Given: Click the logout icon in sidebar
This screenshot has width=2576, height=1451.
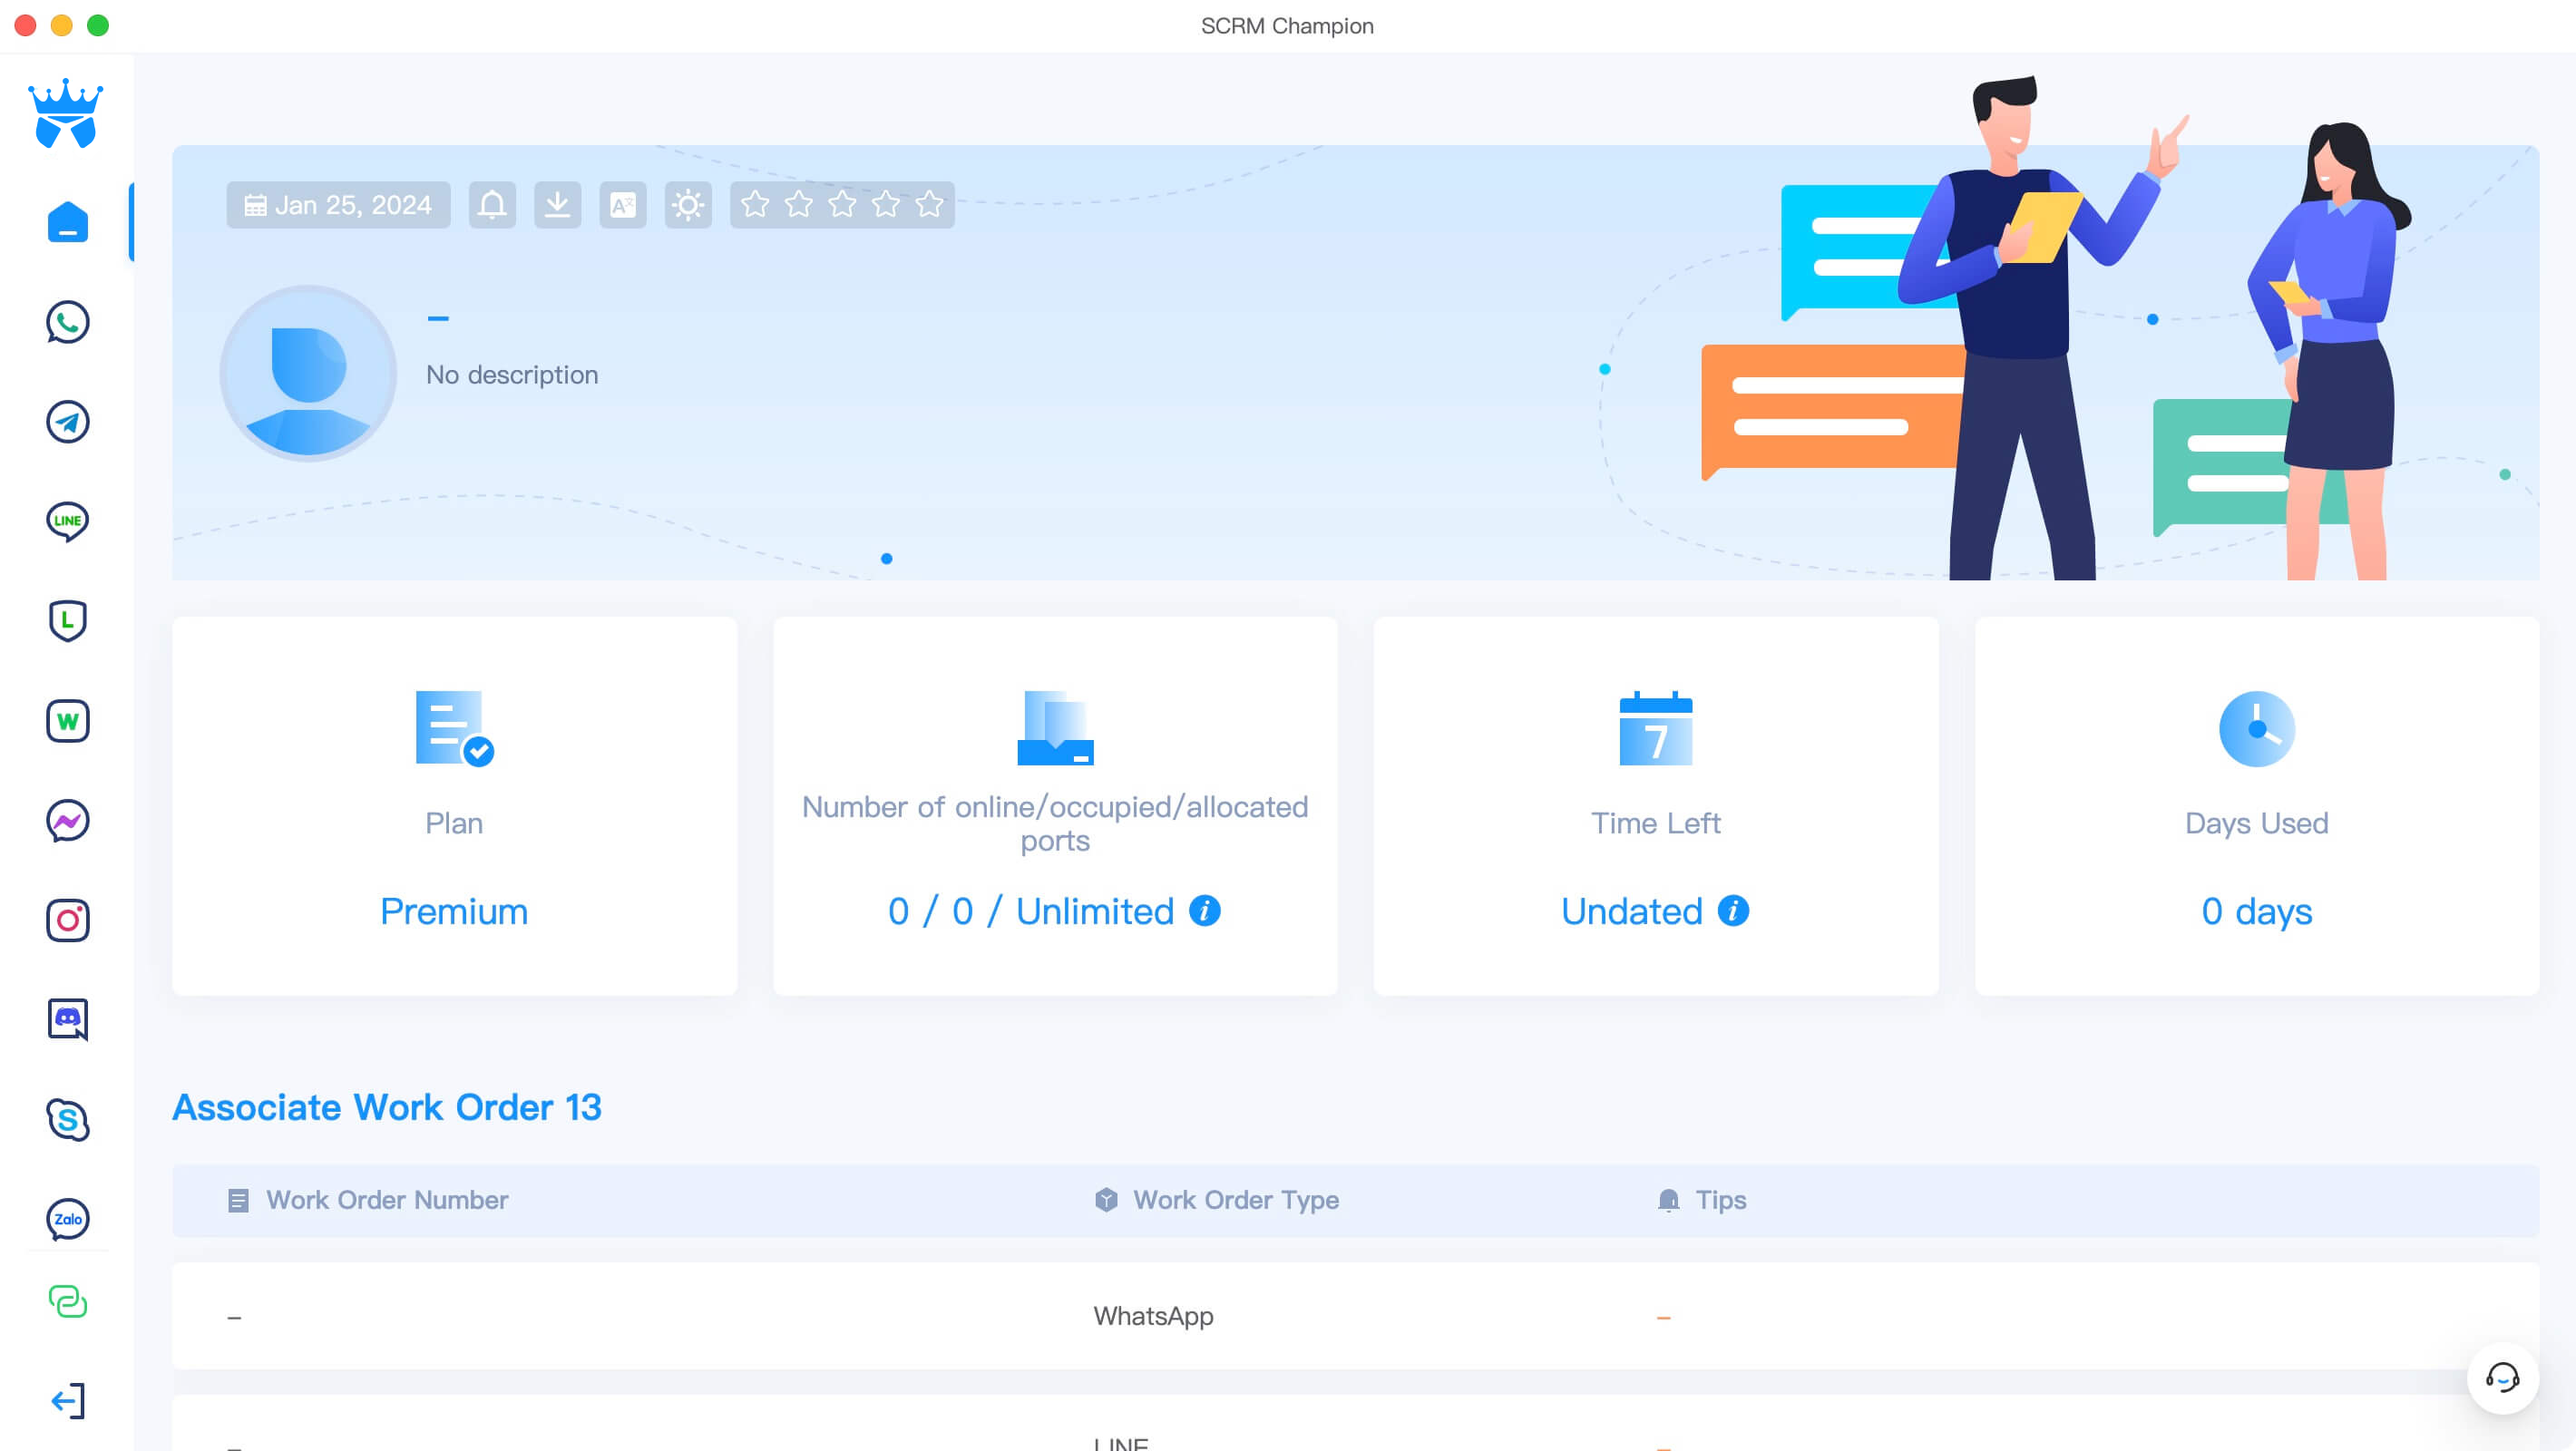Looking at the screenshot, I should point(67,1400).
